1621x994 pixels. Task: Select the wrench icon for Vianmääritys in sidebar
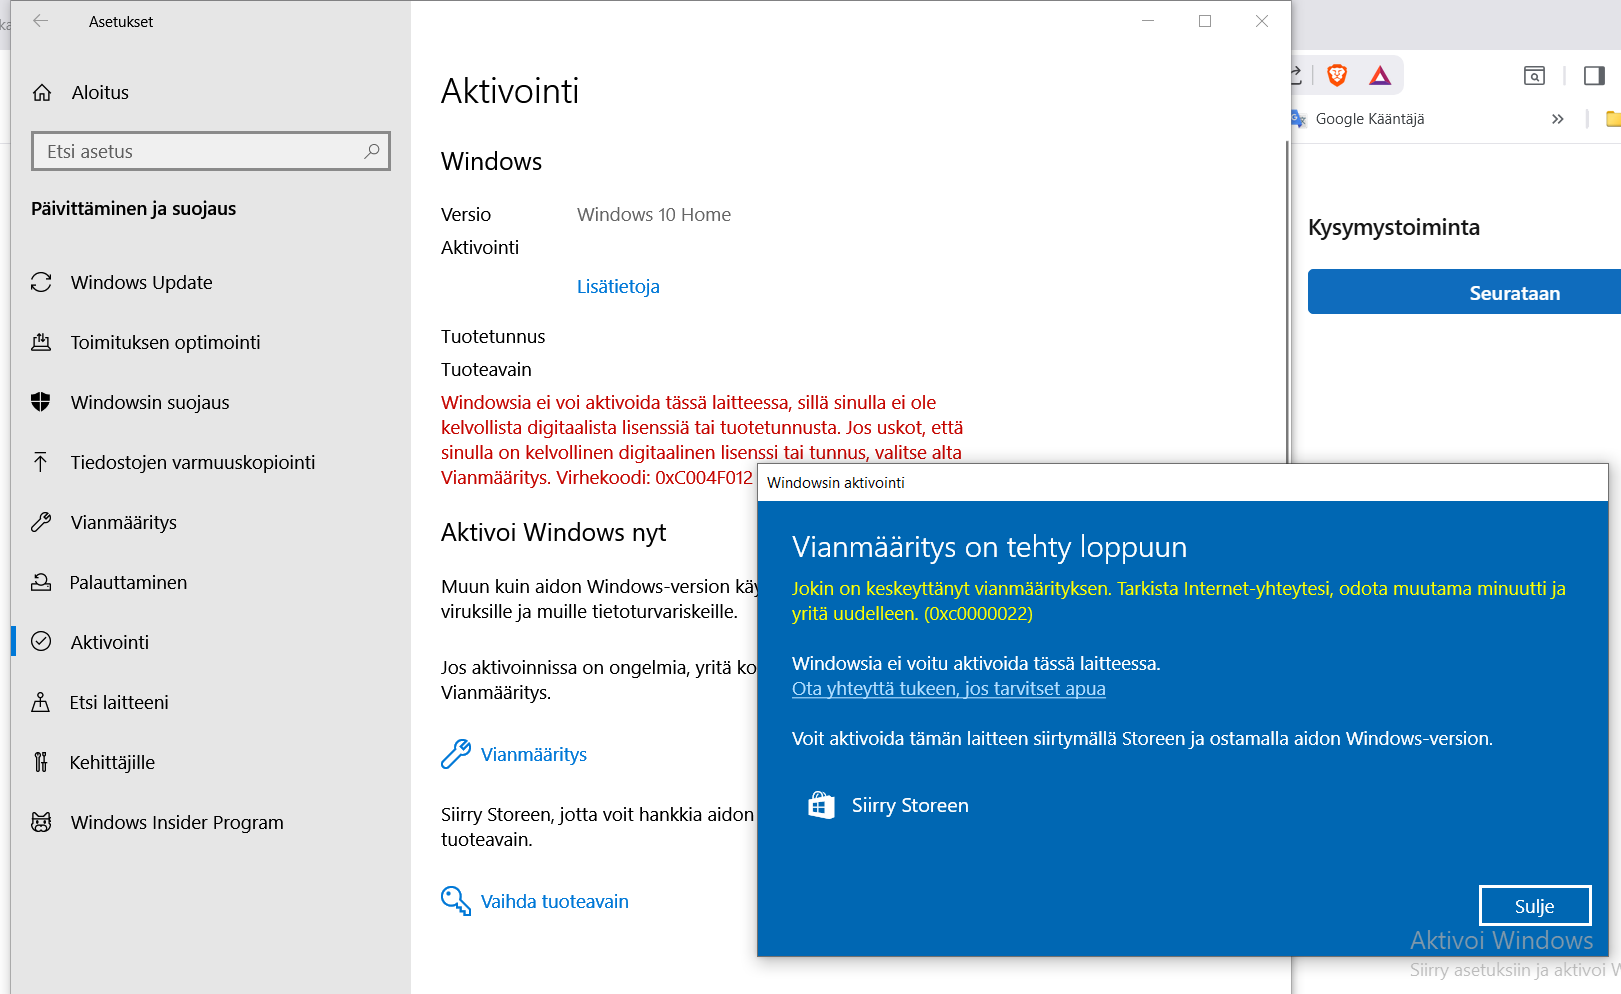click(x=41, y=522)
